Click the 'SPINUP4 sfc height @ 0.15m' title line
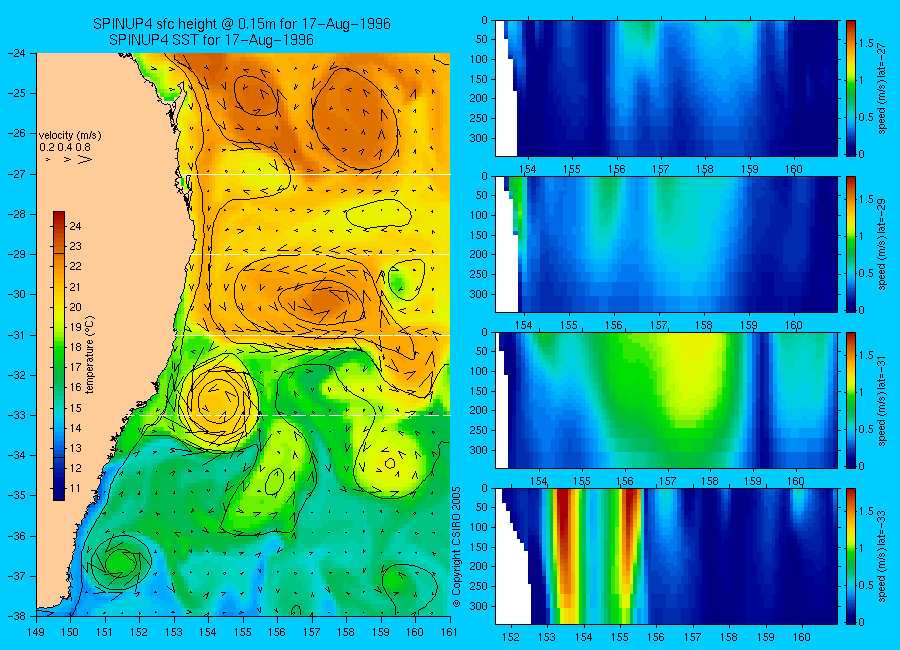The height and width of the screenshot is (650, 900). click(x=242, y=24)
